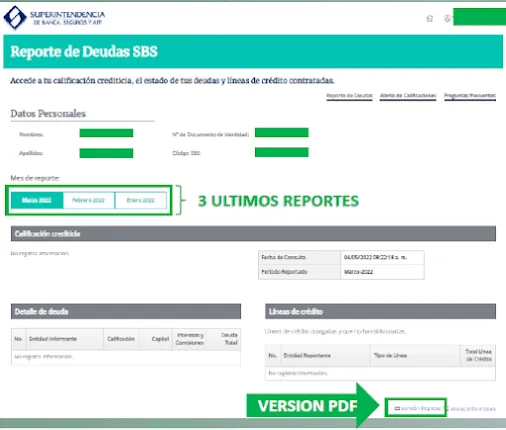The height and width of the screenshot is (430, 506).
Task: Click the 'Accede a tu calificación crediticia' subtitle
Action: 172,80
